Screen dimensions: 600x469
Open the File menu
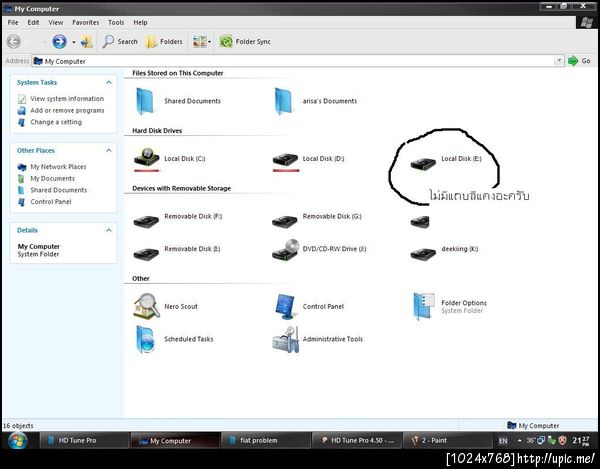click(x=13, y=23)
